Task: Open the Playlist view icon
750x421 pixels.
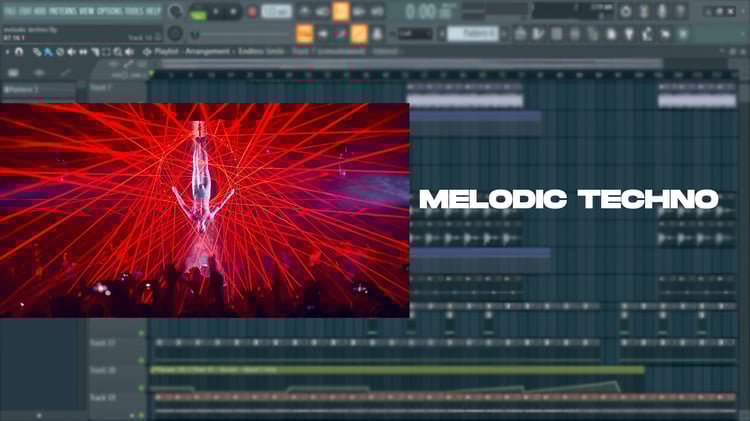Action: click(520, 34)
